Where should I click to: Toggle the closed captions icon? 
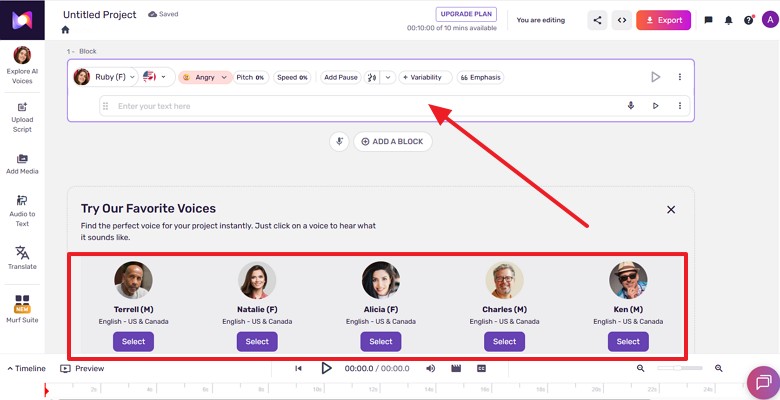click(481, 369)
